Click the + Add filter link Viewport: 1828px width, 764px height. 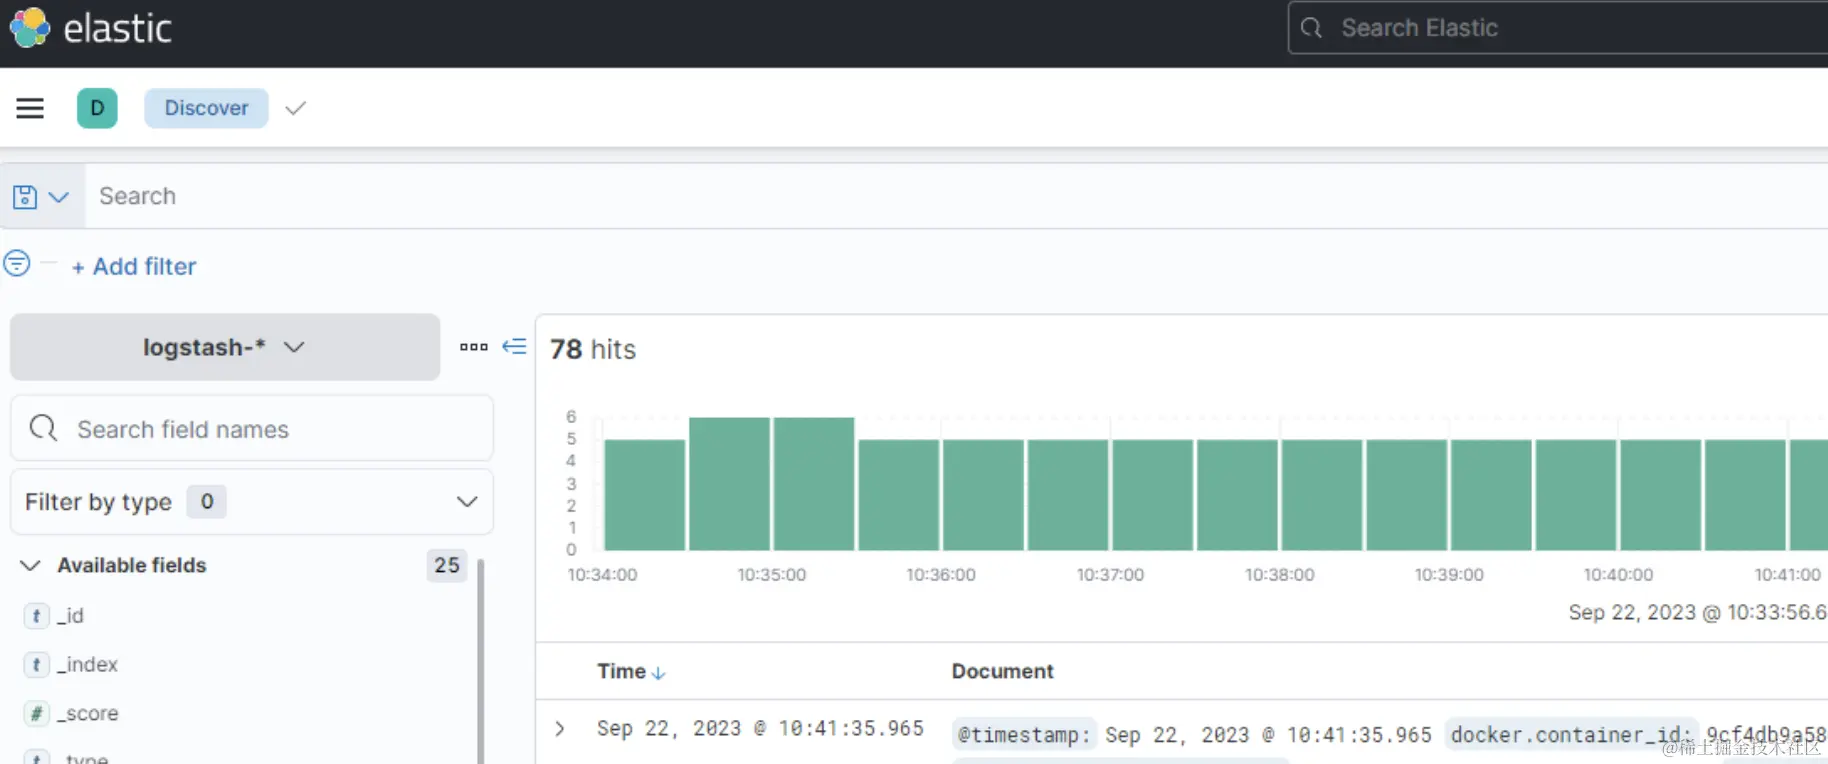[134, 267]
